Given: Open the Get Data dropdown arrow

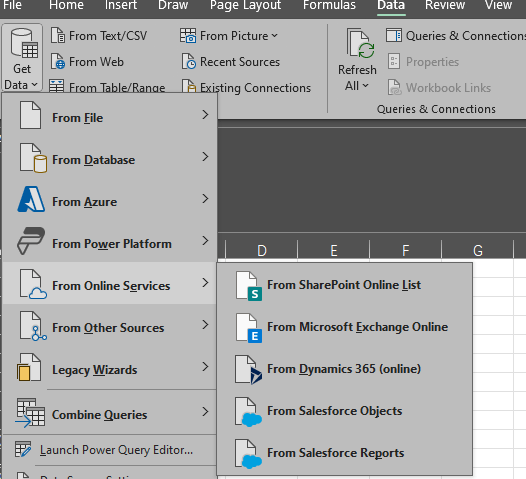Looking at the screenshot, I should click(34, 85).
